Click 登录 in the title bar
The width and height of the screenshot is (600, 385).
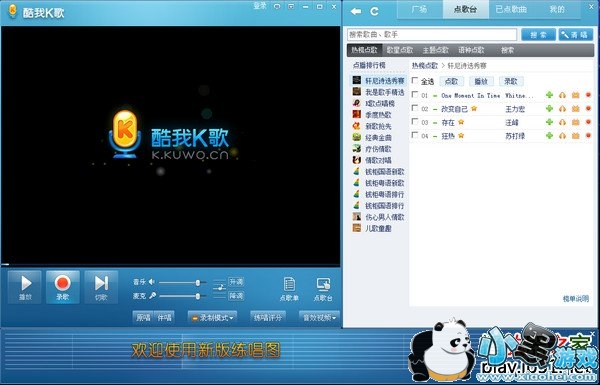(x=260, y=6)
